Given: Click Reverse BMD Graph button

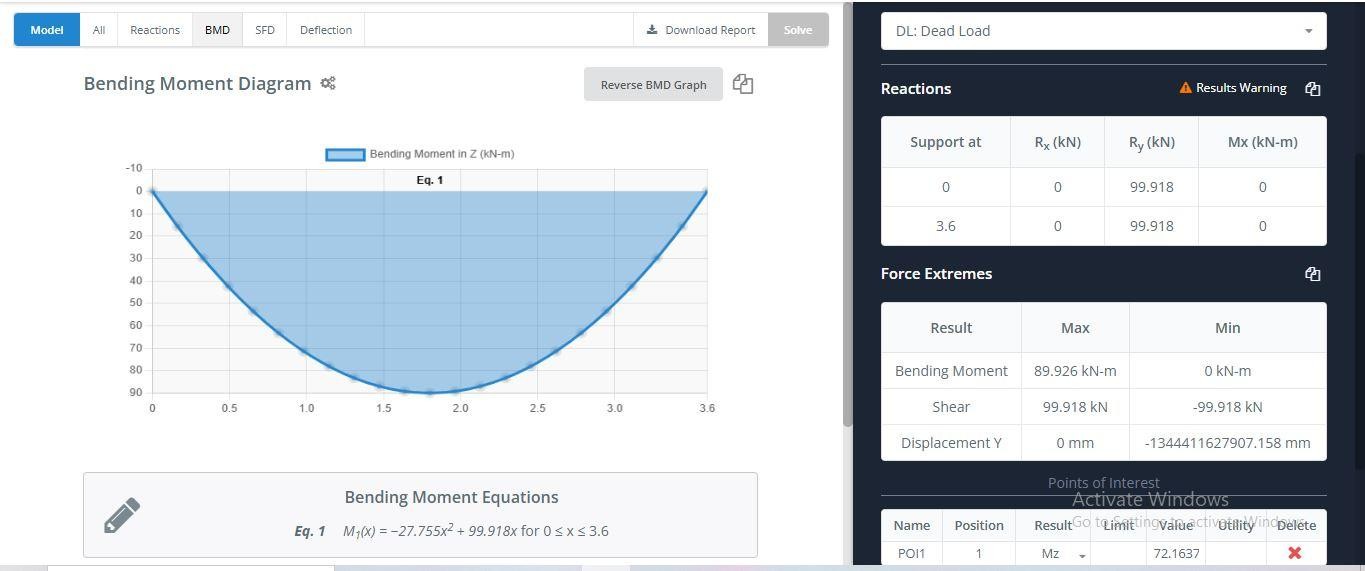Looking at the screenshot, I should [653, 85].
